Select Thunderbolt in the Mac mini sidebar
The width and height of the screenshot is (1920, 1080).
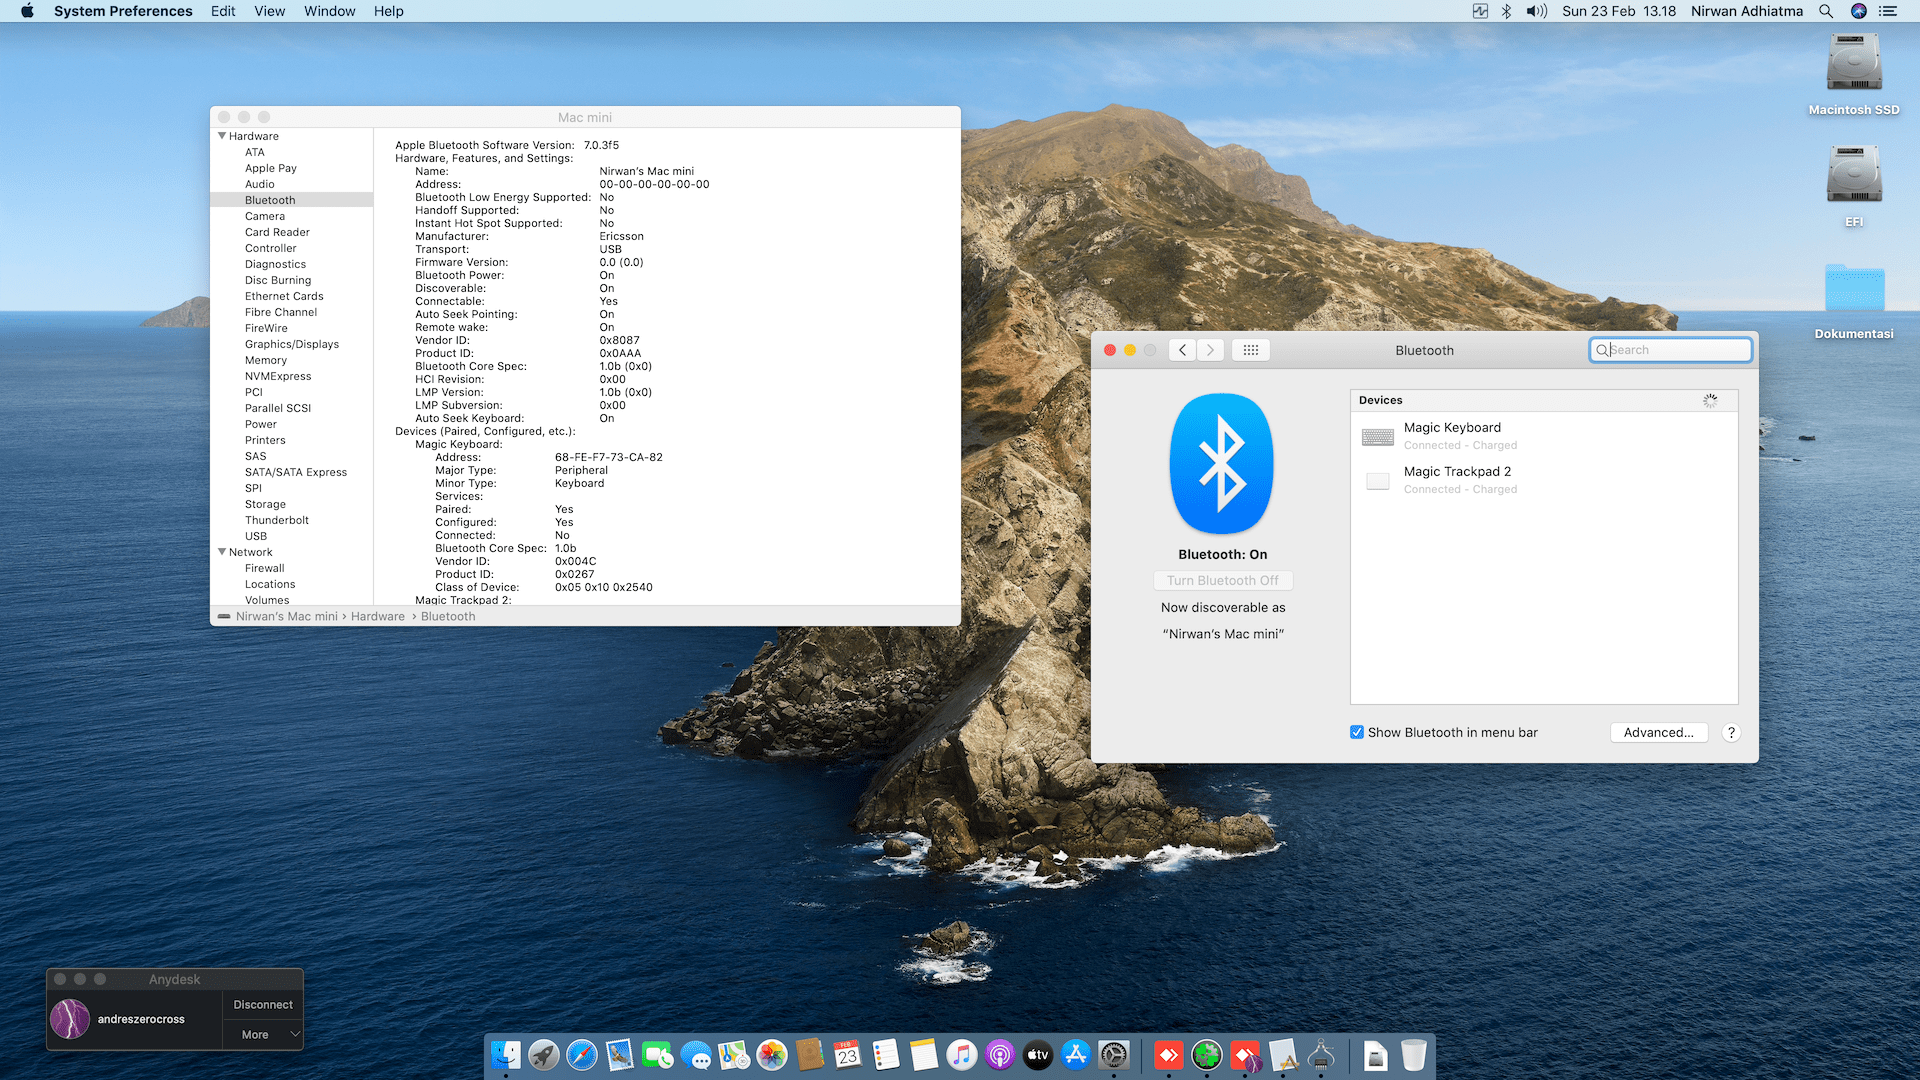(x=277, y=520)
